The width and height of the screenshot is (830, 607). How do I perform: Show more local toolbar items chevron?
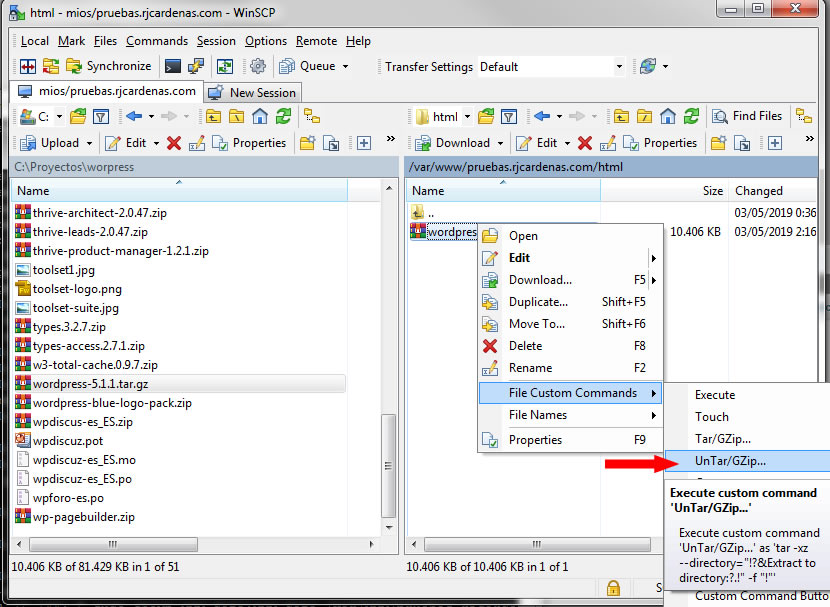(x=391, y=139)
